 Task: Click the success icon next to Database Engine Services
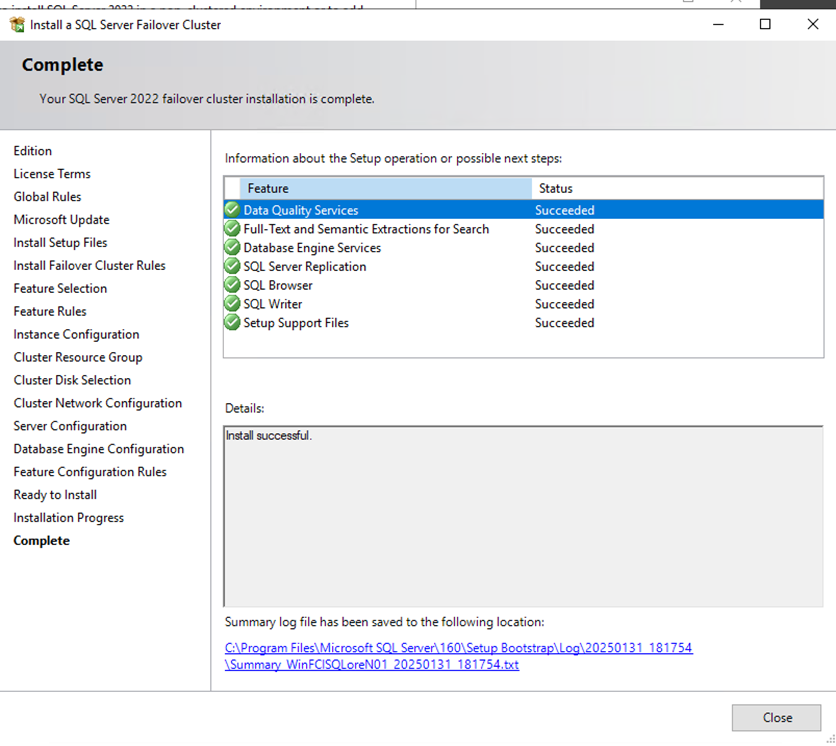tap(232, 248)
